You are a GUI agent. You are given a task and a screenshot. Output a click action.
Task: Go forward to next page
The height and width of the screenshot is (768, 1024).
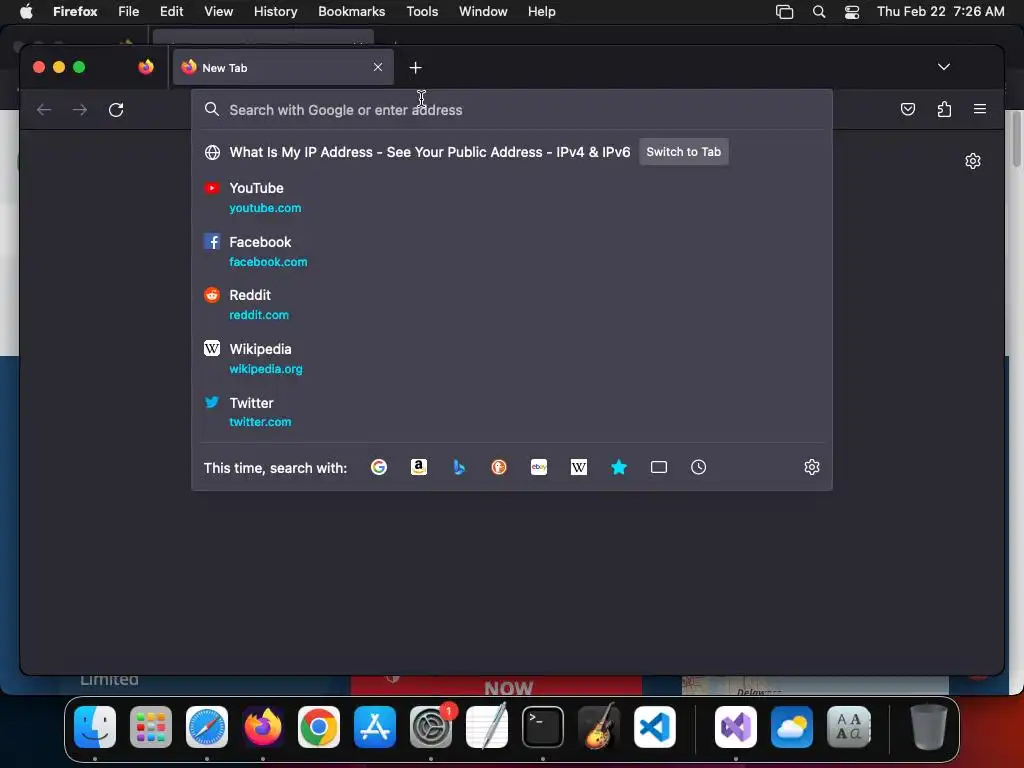(80, 110)
